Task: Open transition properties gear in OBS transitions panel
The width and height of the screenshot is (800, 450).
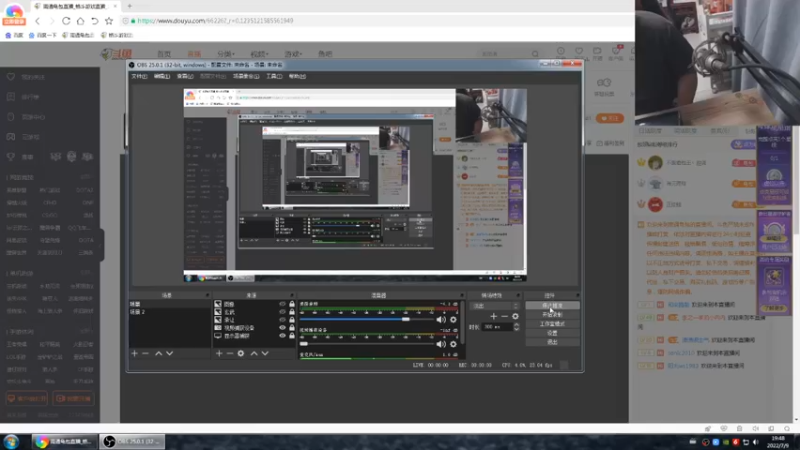Action: [515, 316]
